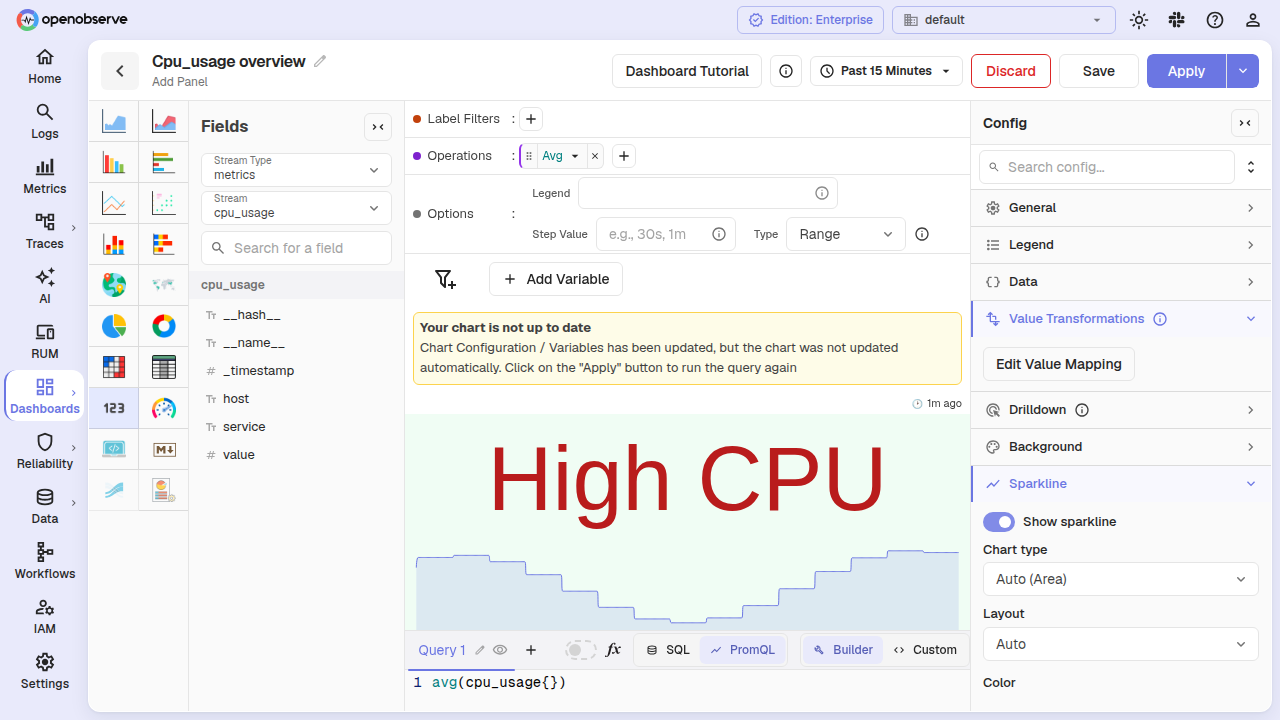Pick the sankey chart type
1280x720 pixels.
[114, 490]
